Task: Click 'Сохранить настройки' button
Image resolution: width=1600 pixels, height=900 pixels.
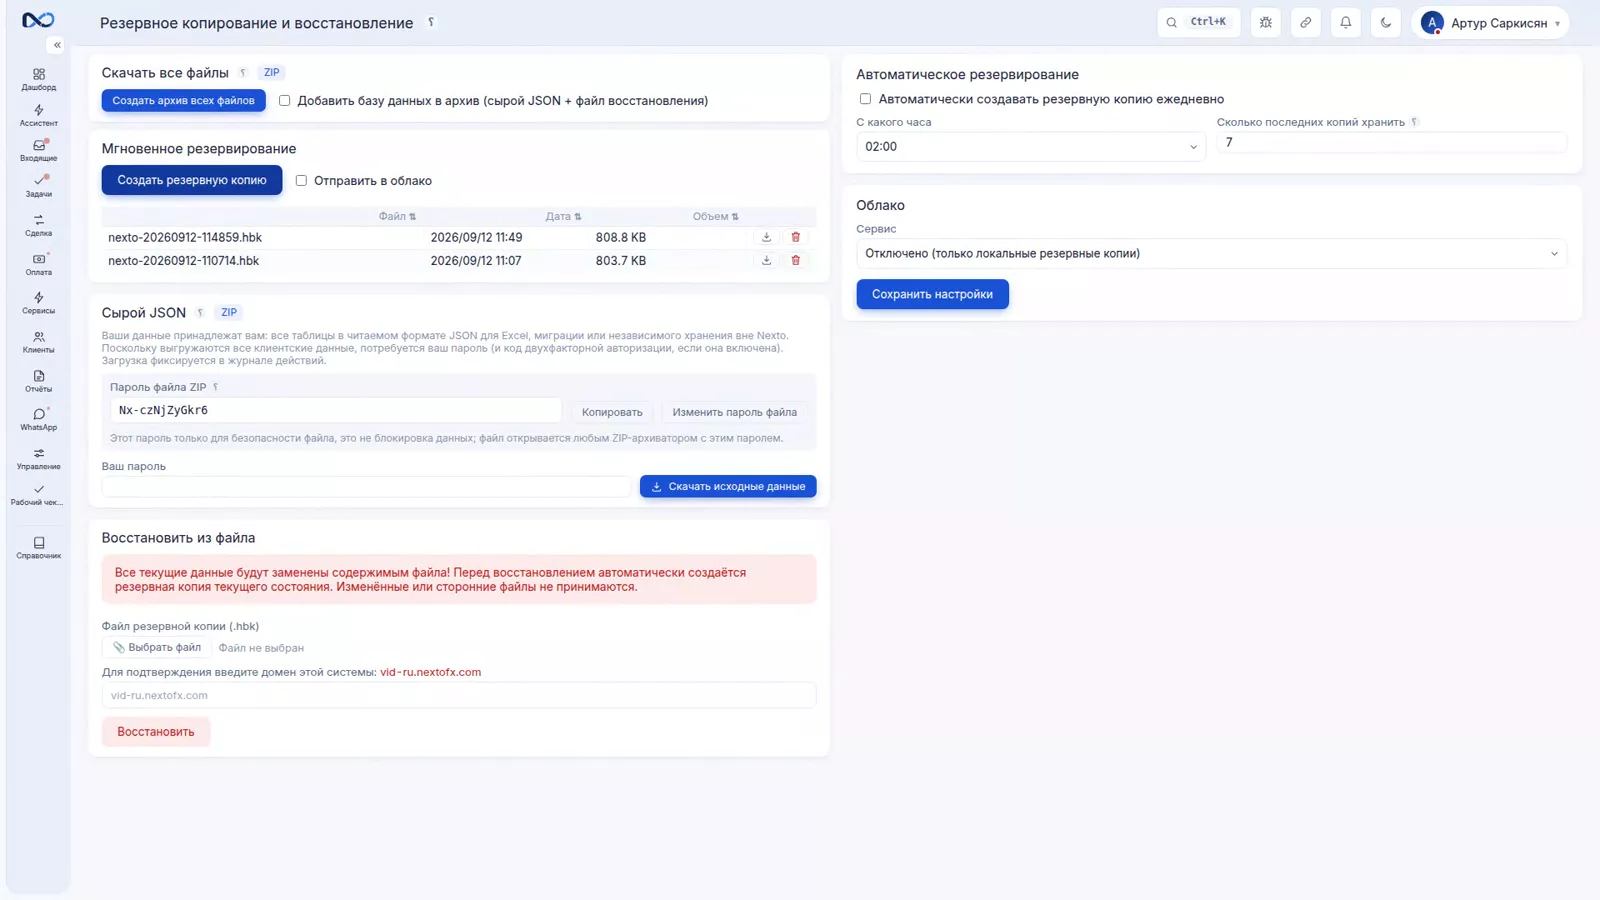Action: point(932,294)
